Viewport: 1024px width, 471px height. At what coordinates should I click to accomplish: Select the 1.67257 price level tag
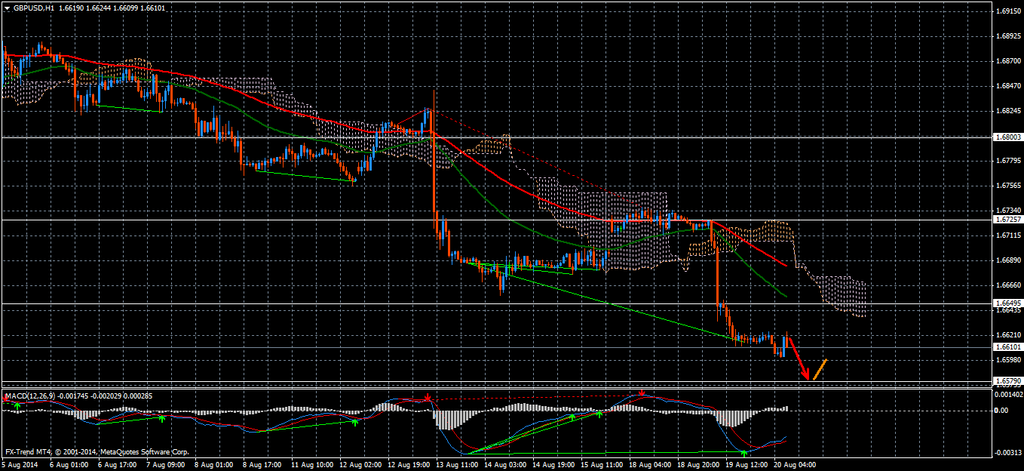pyautogui.click(x=1007, y=219)
